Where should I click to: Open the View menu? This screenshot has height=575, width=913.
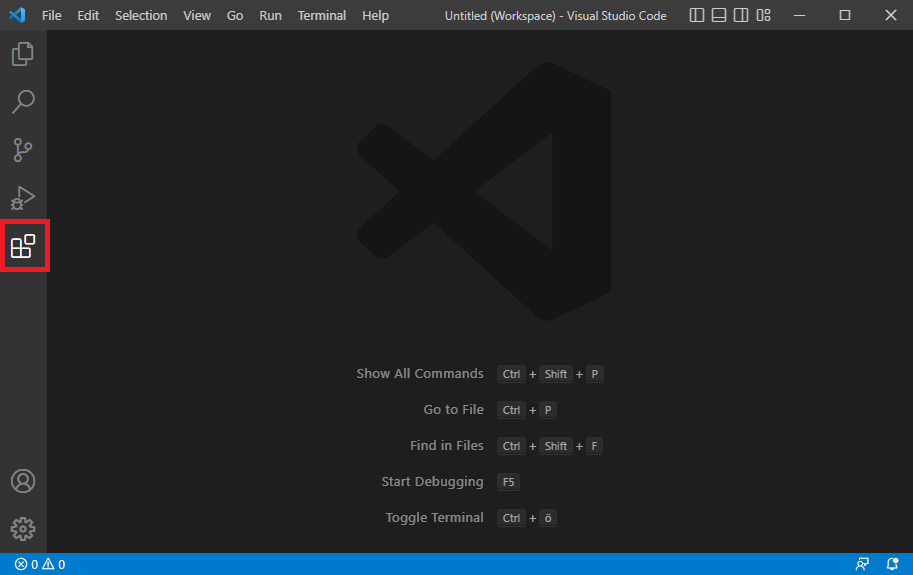tap(197, 16)
